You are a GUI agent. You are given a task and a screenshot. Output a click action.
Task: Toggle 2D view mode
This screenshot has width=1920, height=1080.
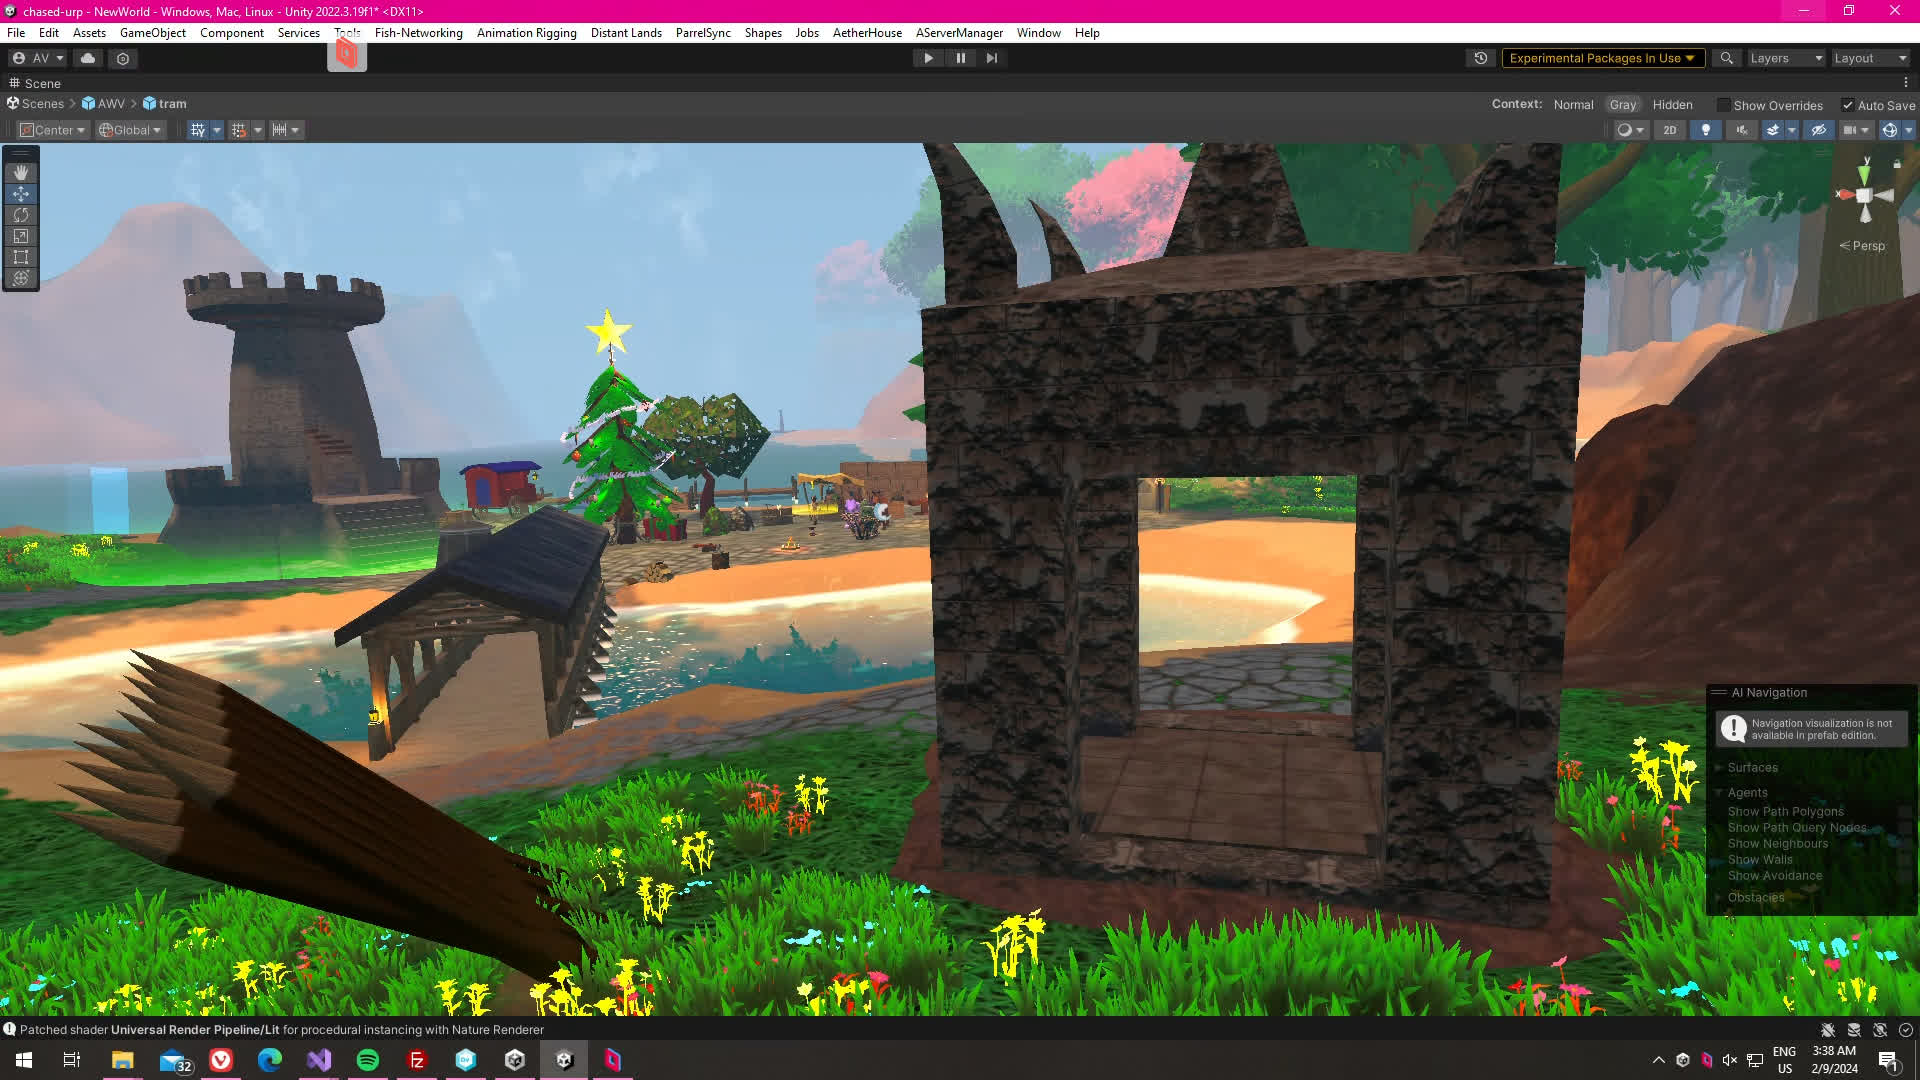(x=1669, y=130)
